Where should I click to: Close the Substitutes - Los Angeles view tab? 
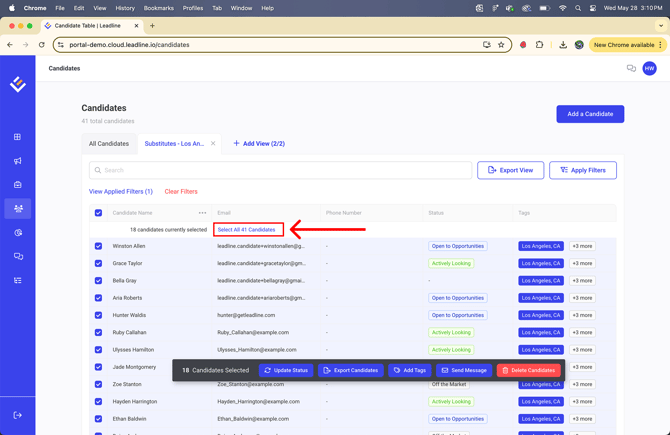coord(213,144)
